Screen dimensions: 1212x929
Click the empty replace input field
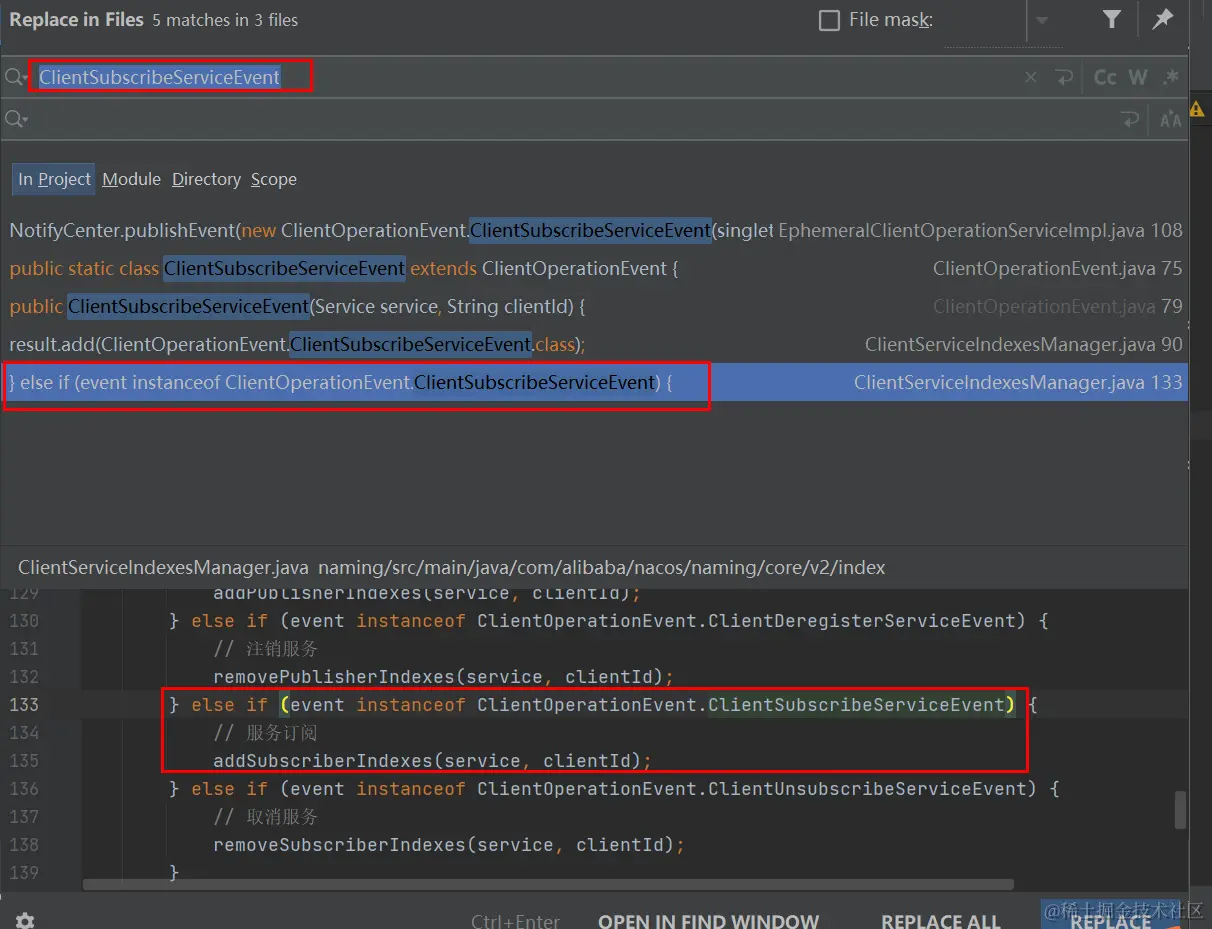point(570,119)
